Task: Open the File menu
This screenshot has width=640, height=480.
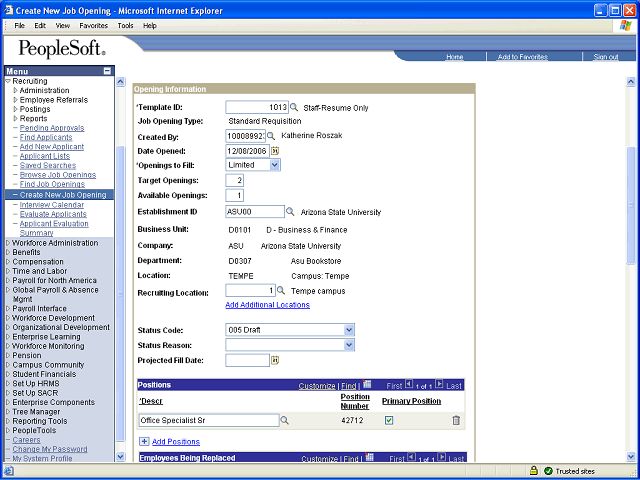Action: pos(20,26)
